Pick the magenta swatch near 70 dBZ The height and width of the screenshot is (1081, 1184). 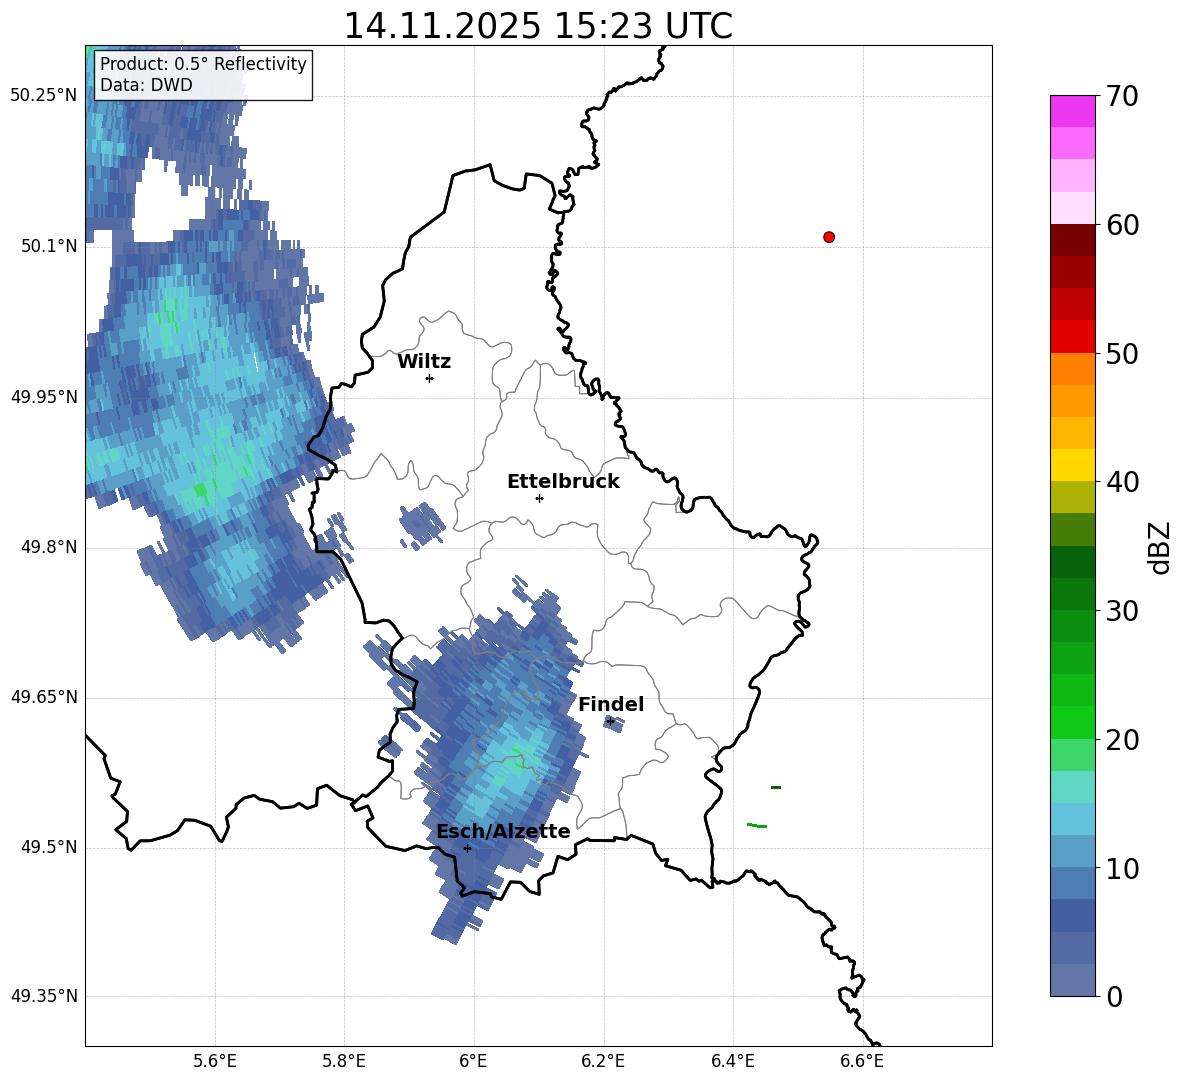pos(1072,111)
